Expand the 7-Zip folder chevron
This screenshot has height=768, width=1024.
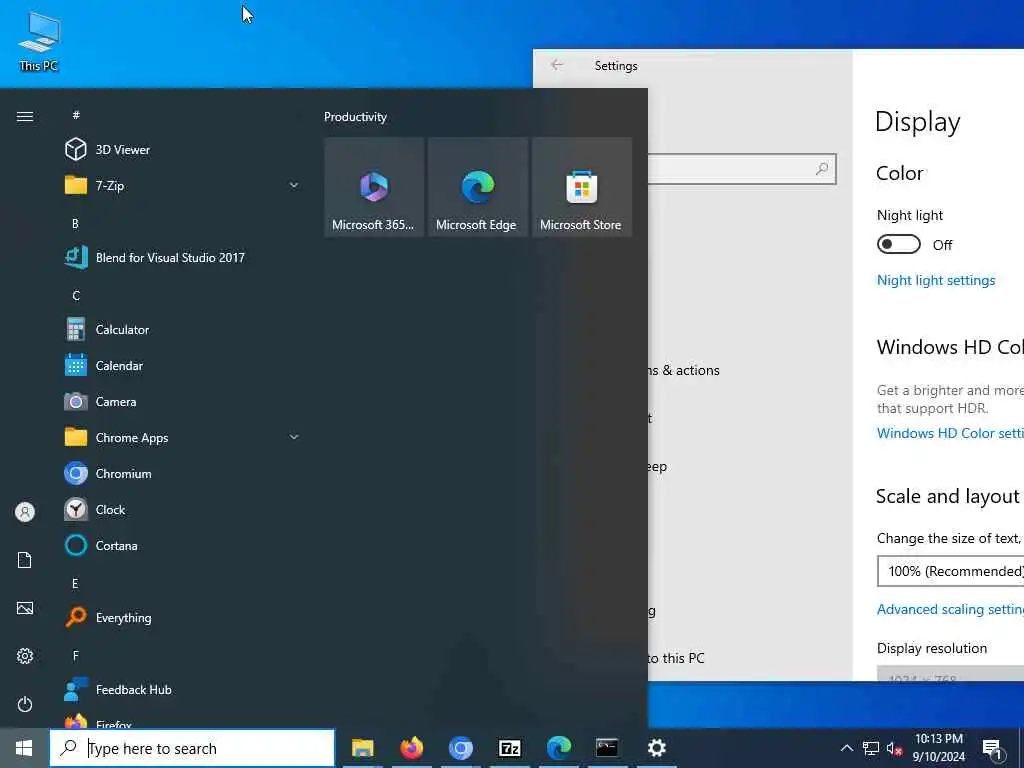point(294,185)
